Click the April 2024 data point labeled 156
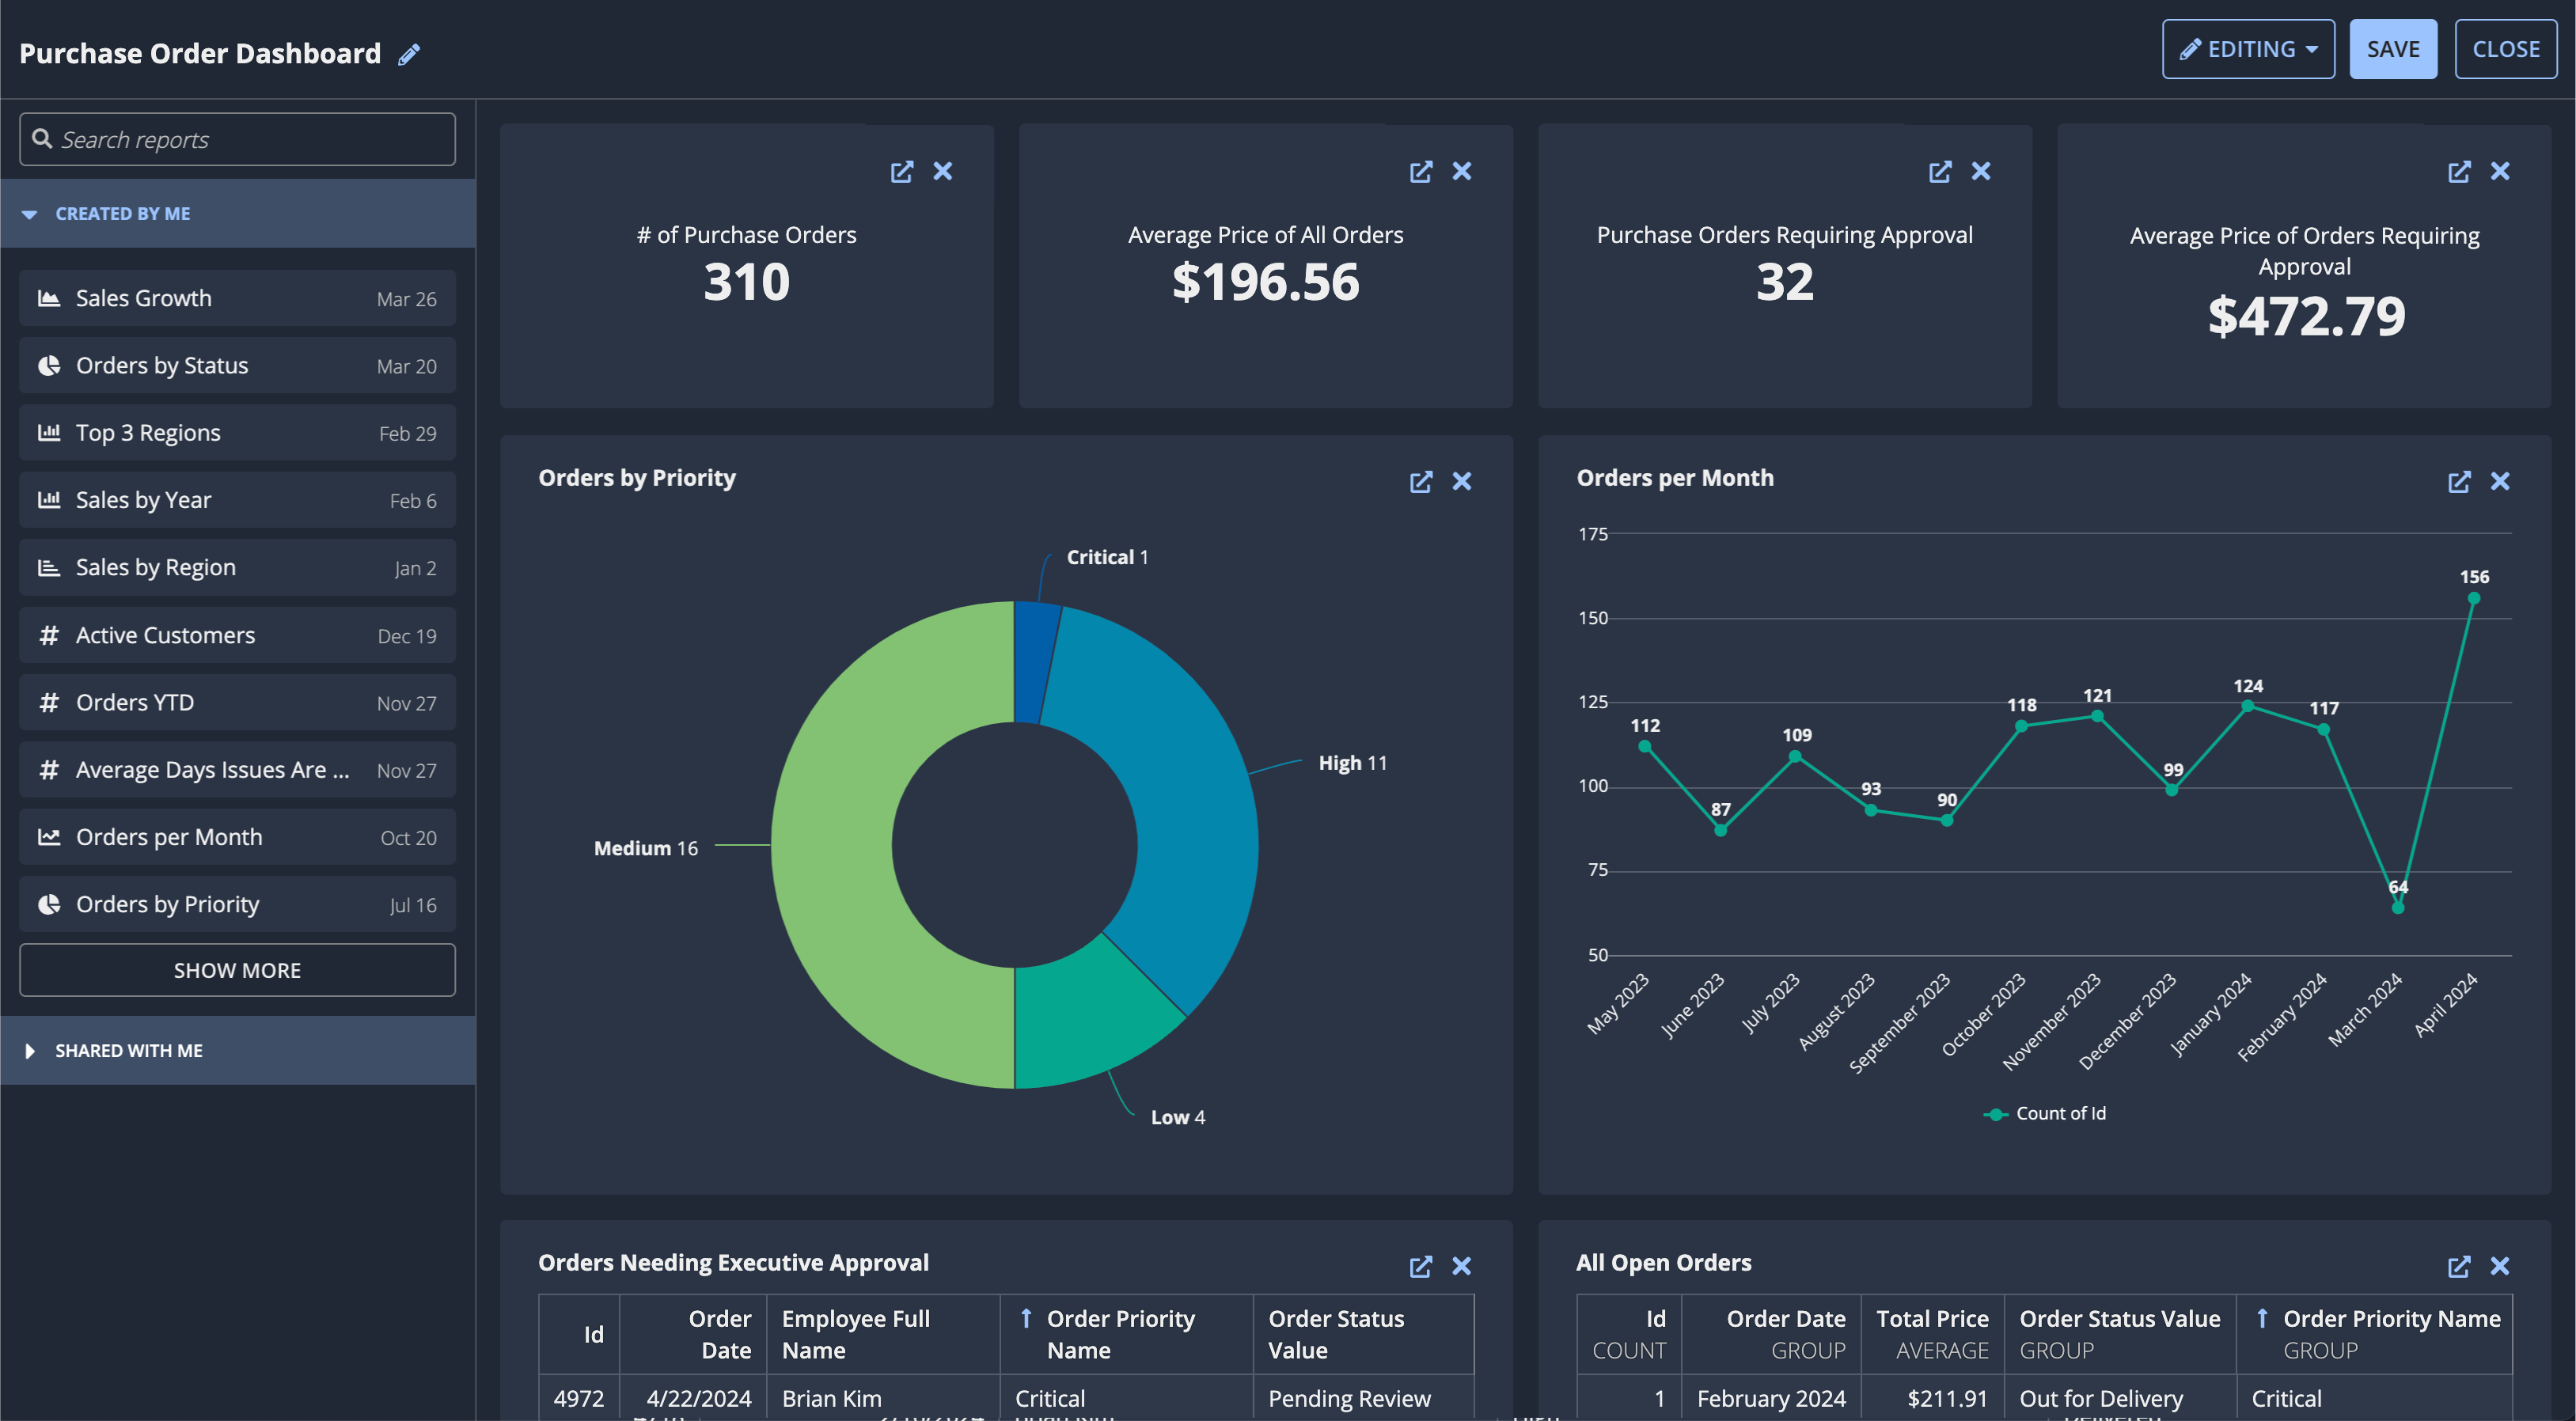This screenshot has width=2576, height=1421. [2473, 598]
